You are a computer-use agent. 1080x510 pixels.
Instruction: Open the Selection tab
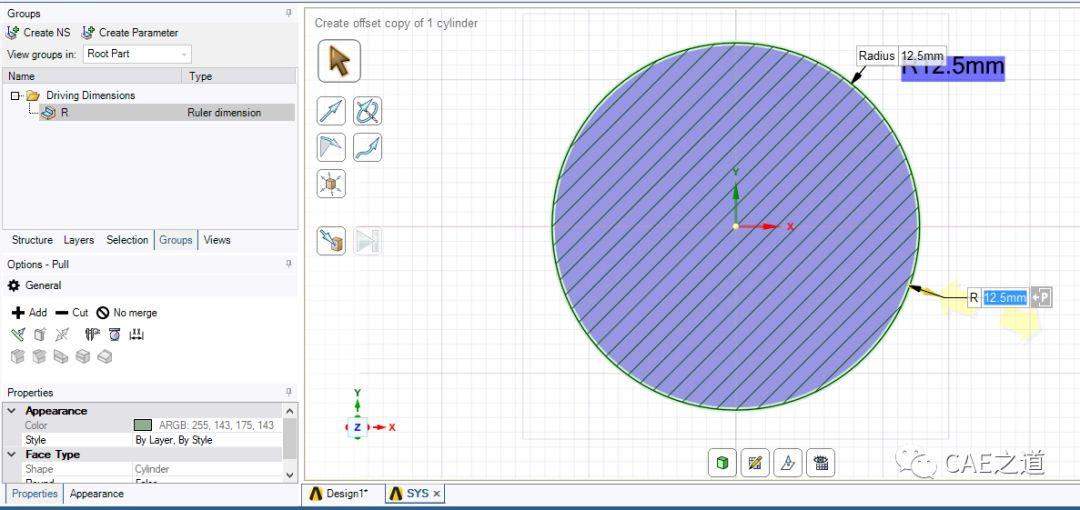pyautogui.click(x=127, y=240)
